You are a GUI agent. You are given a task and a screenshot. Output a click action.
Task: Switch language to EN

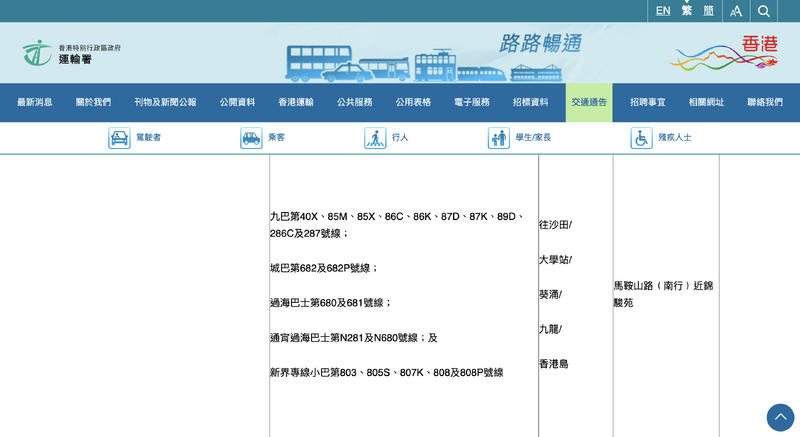click(x=663, y=11)
